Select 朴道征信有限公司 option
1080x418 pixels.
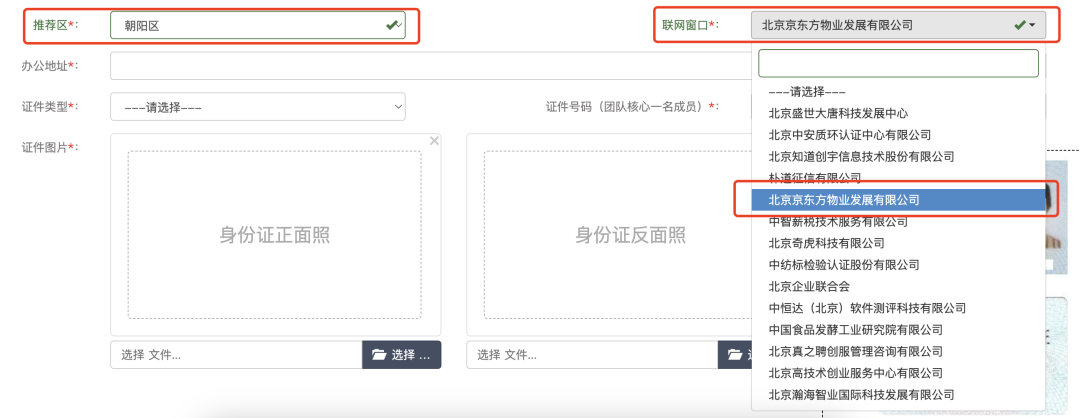(x=898, y=178)
